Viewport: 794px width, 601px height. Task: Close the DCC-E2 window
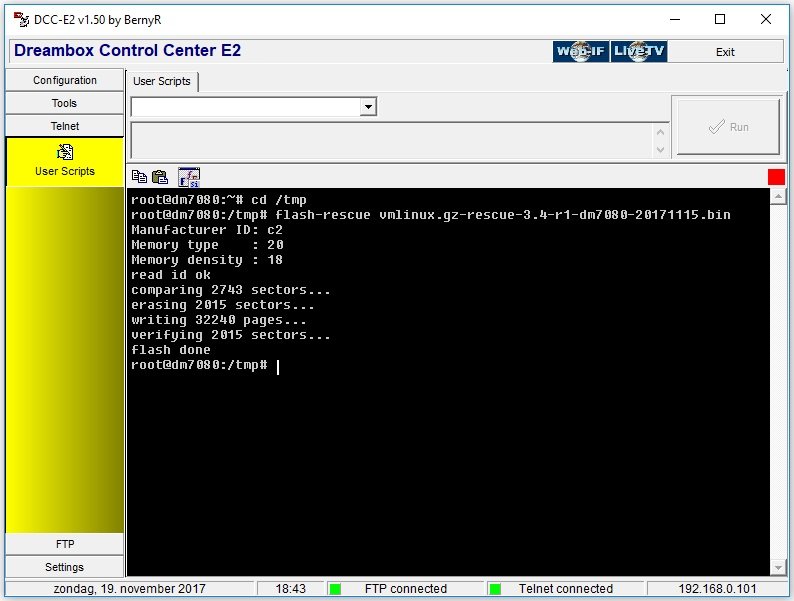pos(766,20)
